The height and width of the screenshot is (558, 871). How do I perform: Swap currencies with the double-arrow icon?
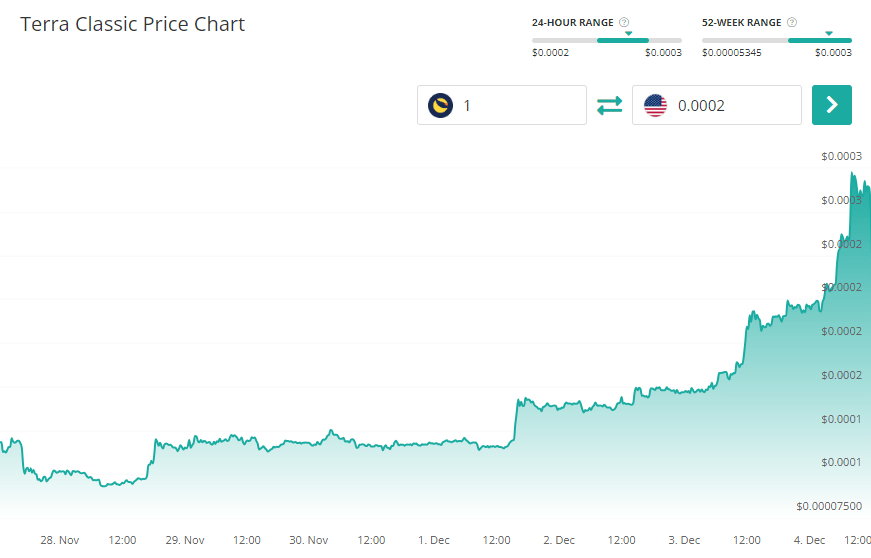[x=609, y=105]
